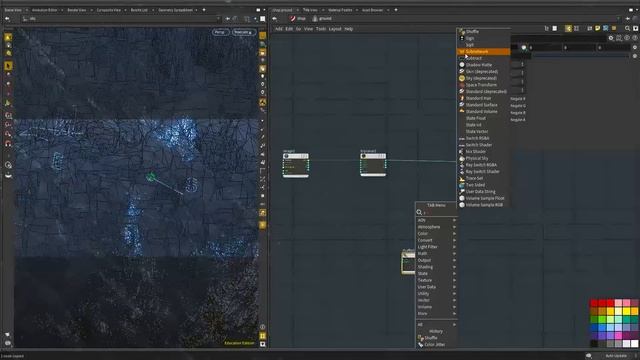The height and width of the screenshot is (360, 640).
Task: Click the Auto Update status bar menu
Action: pos(617,356)
